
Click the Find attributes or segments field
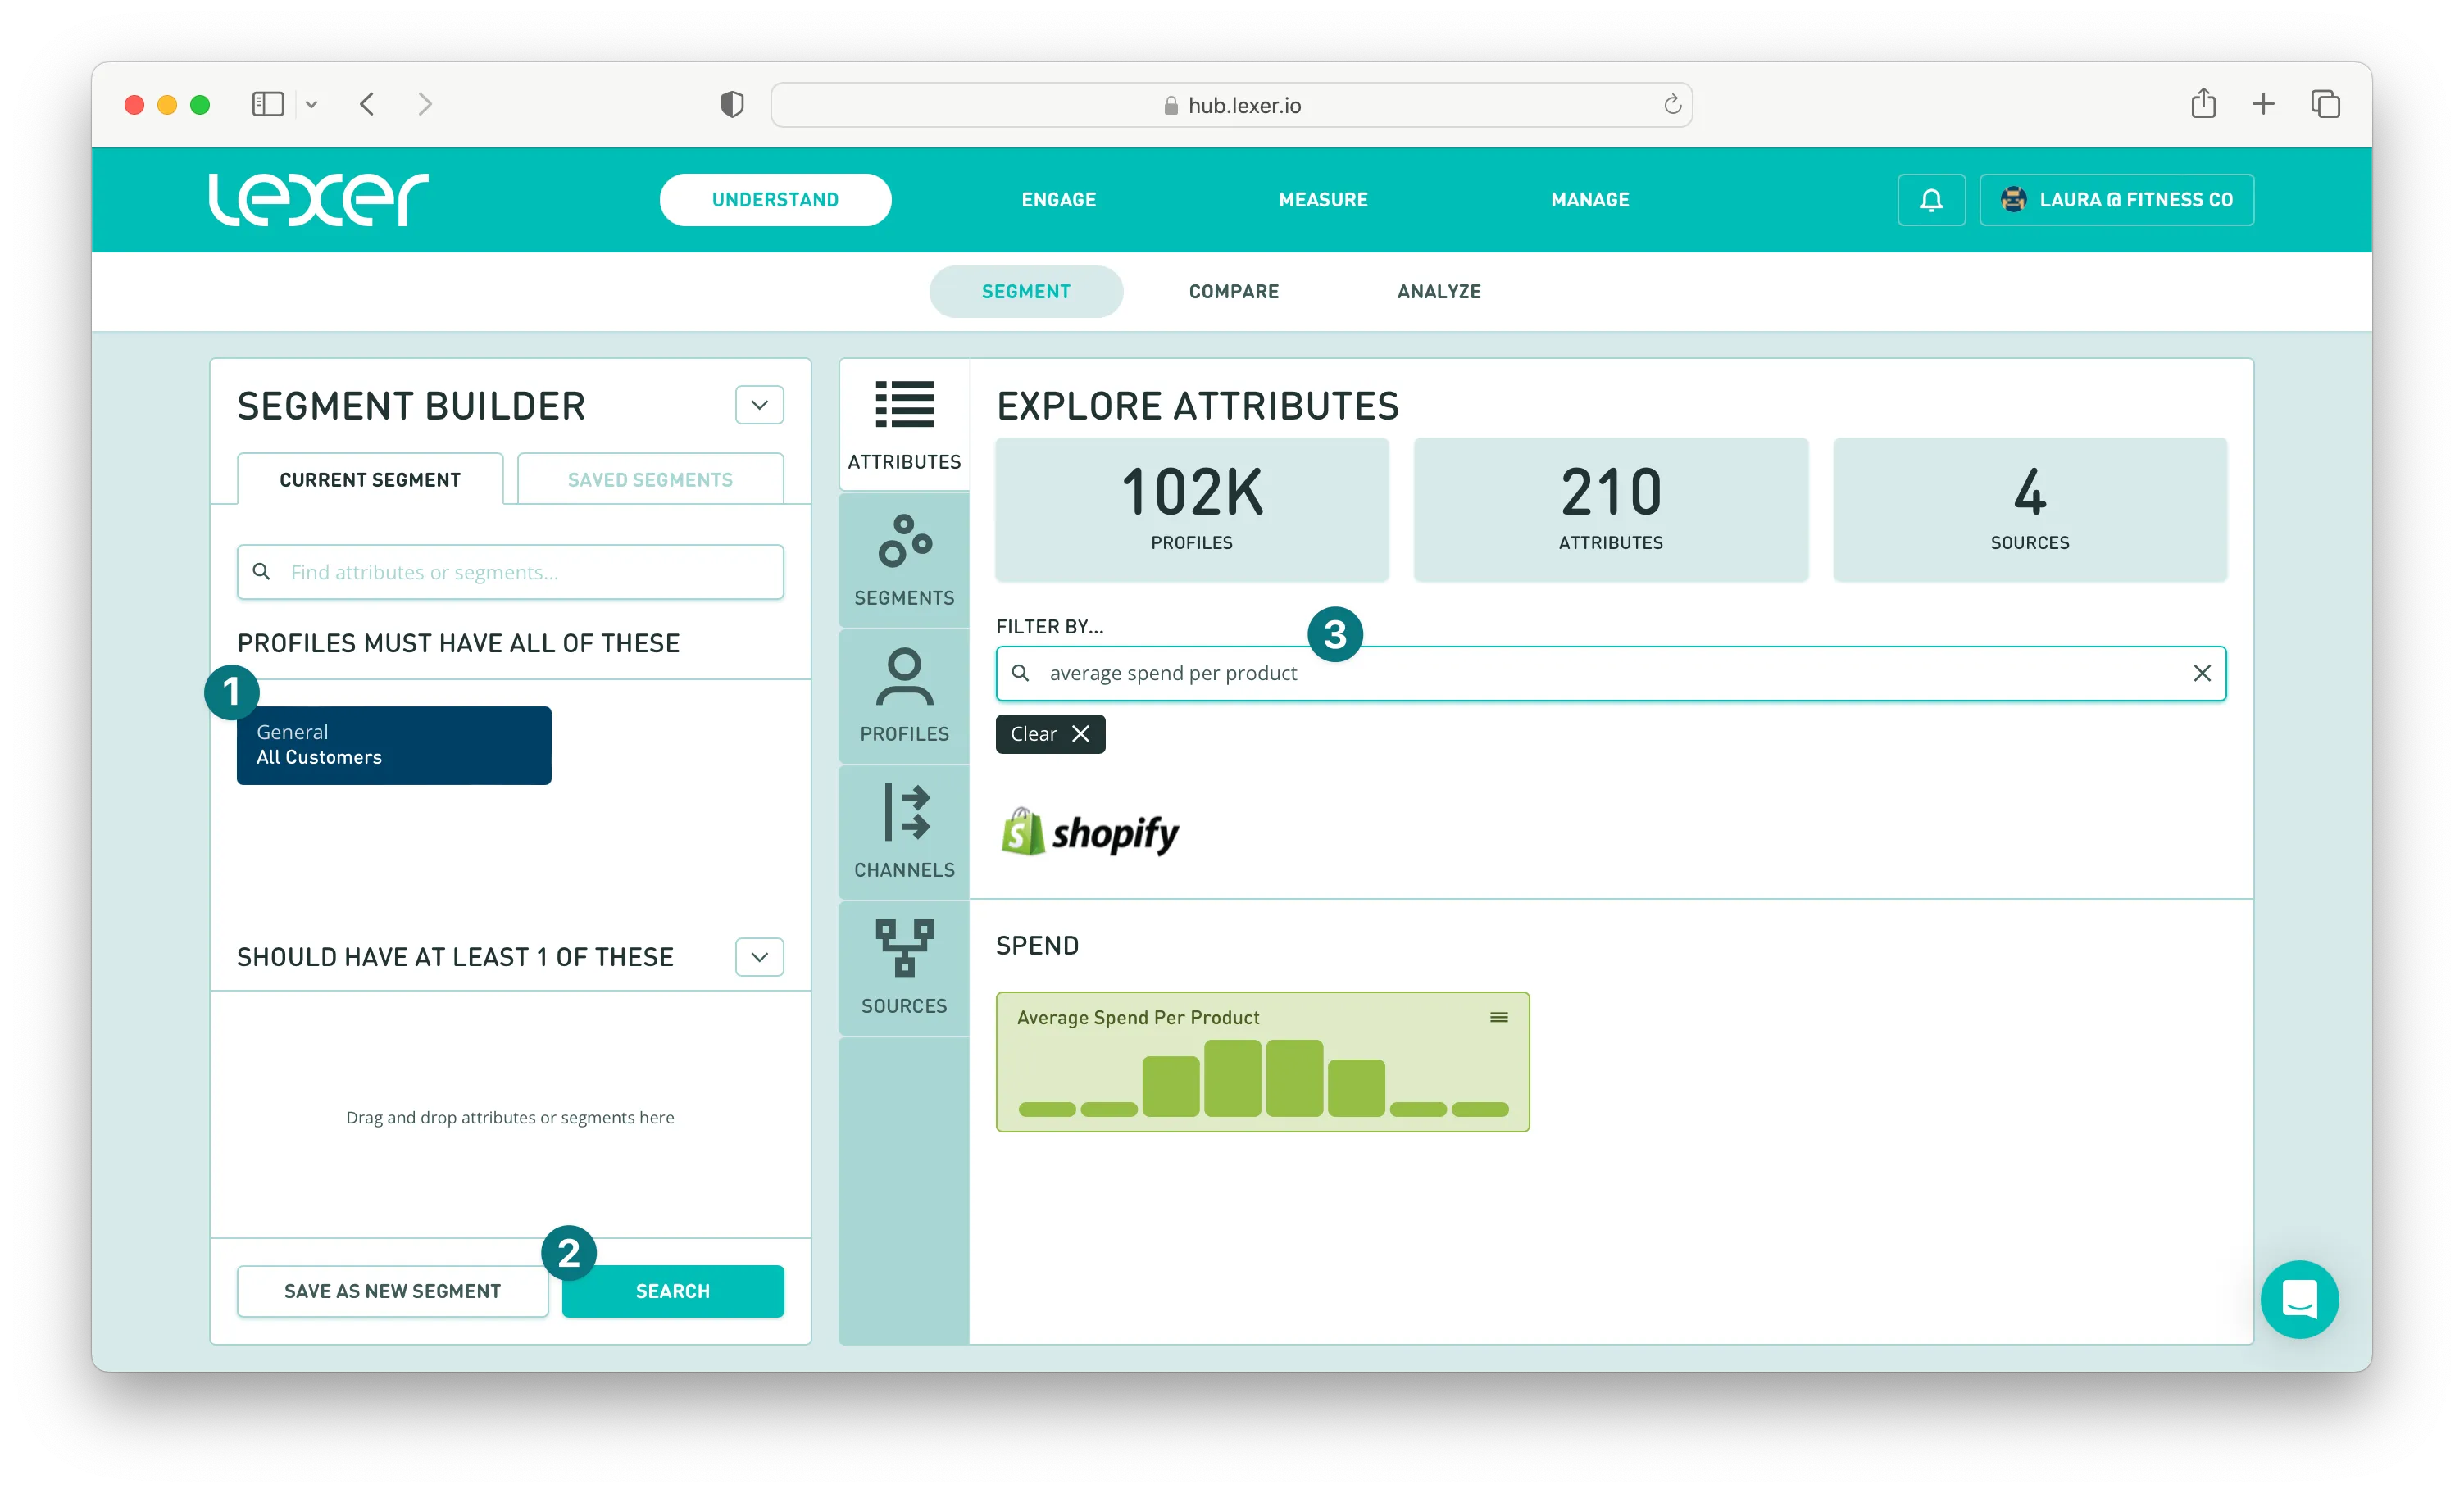[510, 572]
